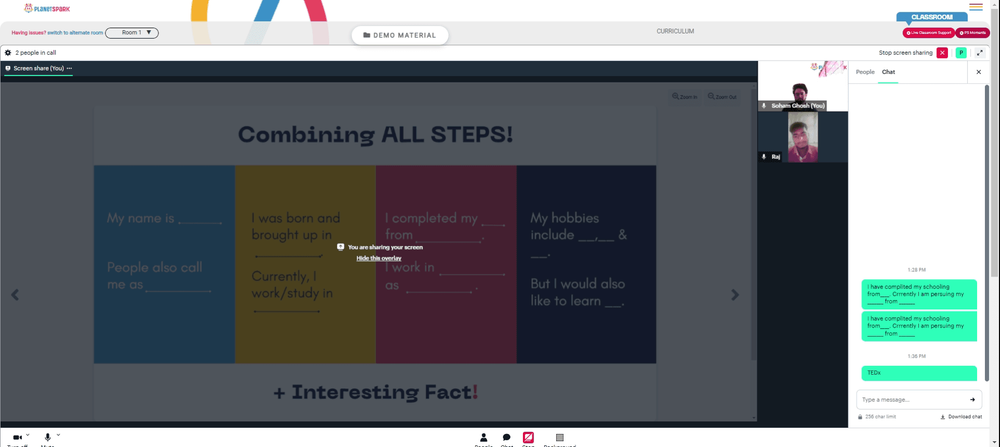The height and width of the screenshot is (447, 1000).
Task: Go to previous slide arrow
Action: 15,295
